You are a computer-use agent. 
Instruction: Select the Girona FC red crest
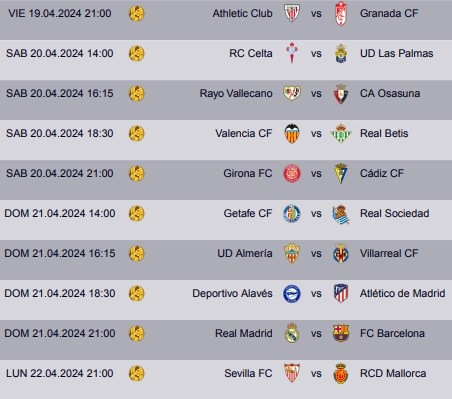click(x=292, y=173)
